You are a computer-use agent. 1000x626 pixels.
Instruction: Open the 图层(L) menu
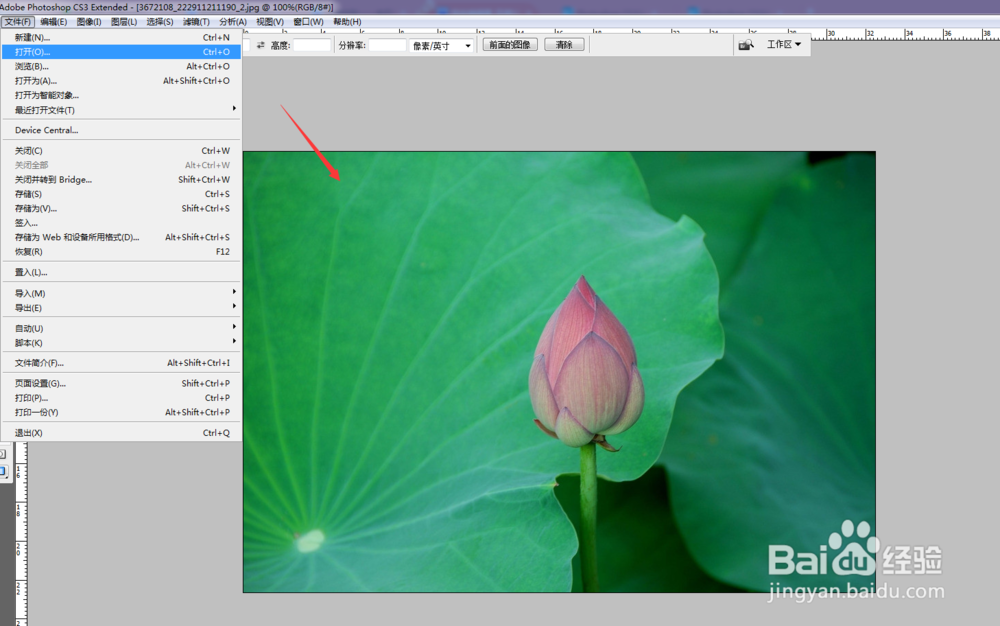click(x=124, y=22)
